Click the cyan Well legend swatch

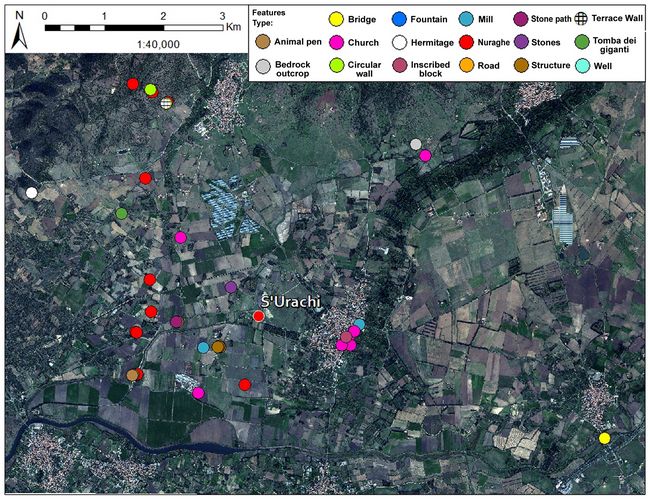(582, 66)
